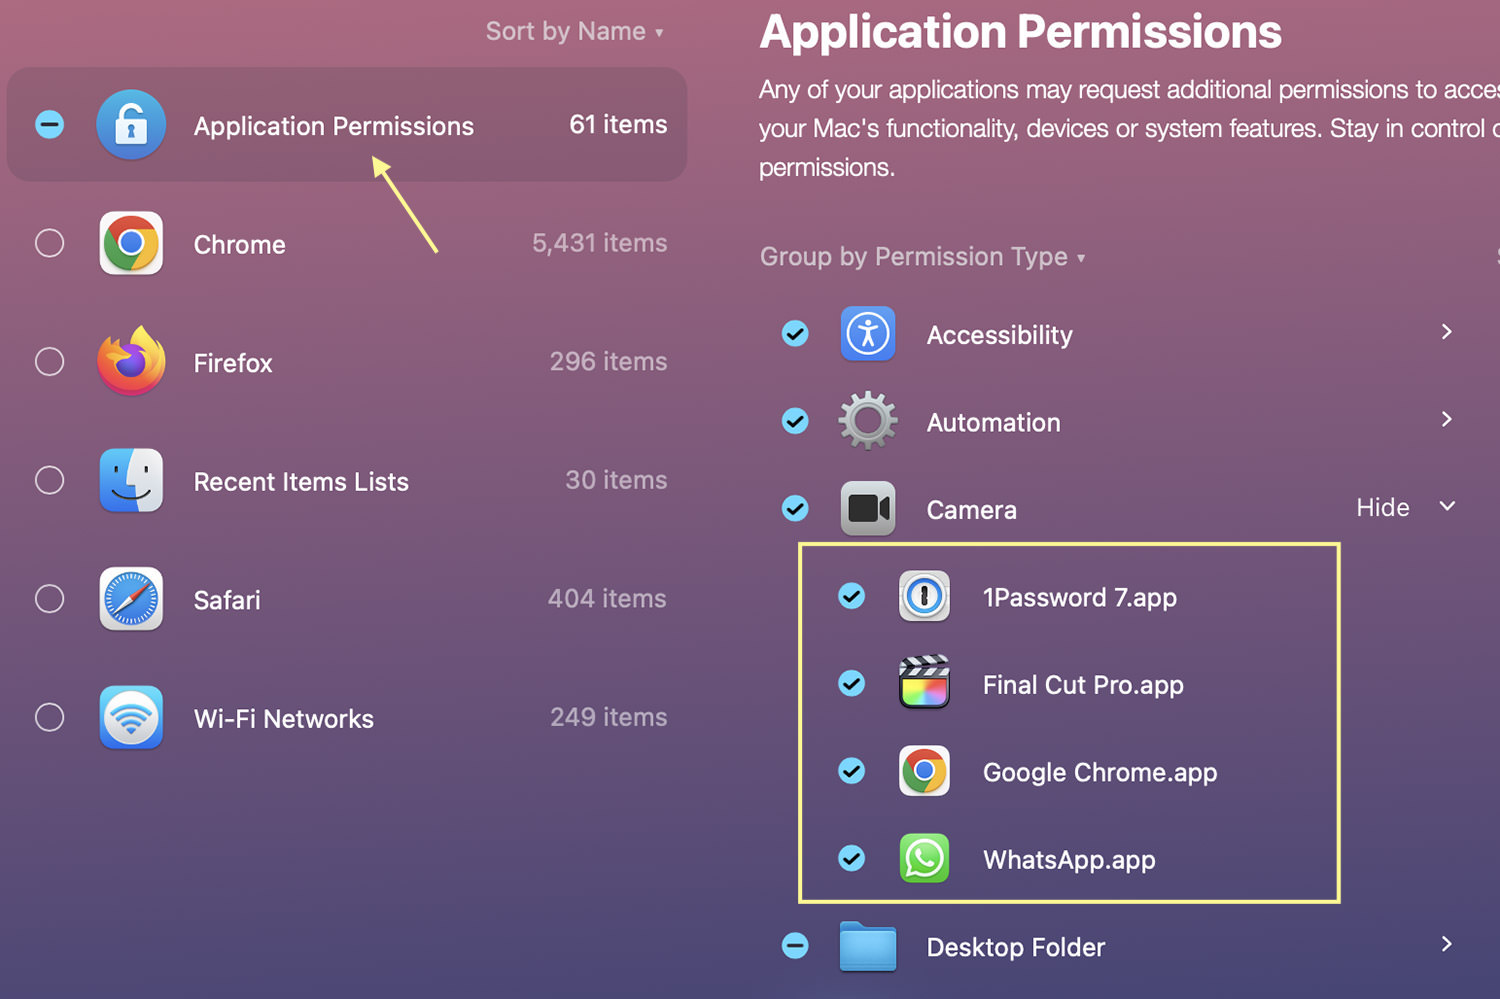
Task: Click the Google Chrome.app name
Action: pyautogui.click(x=1100, y=773)
